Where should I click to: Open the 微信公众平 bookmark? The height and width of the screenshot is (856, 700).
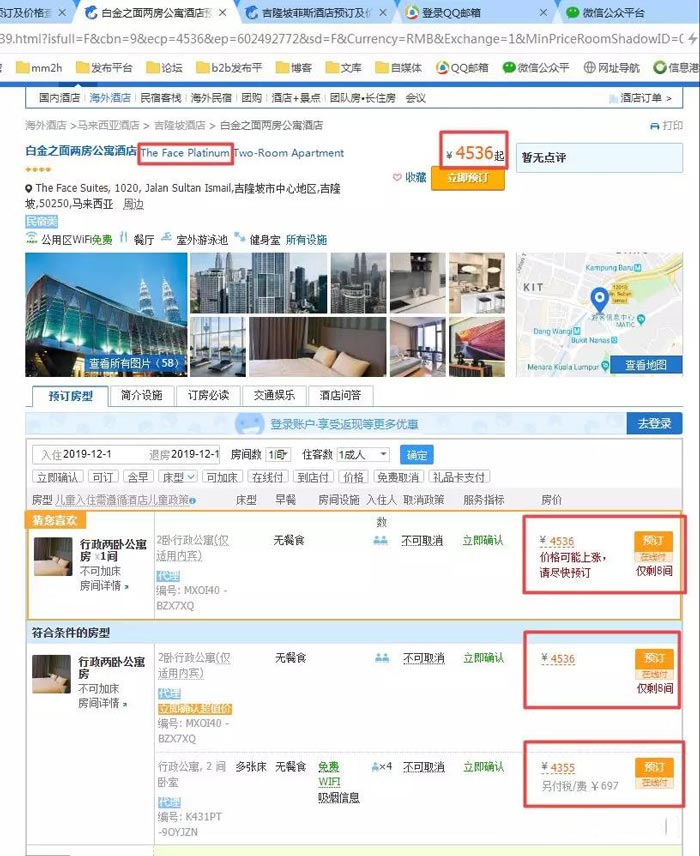click(x=536, y=68)
